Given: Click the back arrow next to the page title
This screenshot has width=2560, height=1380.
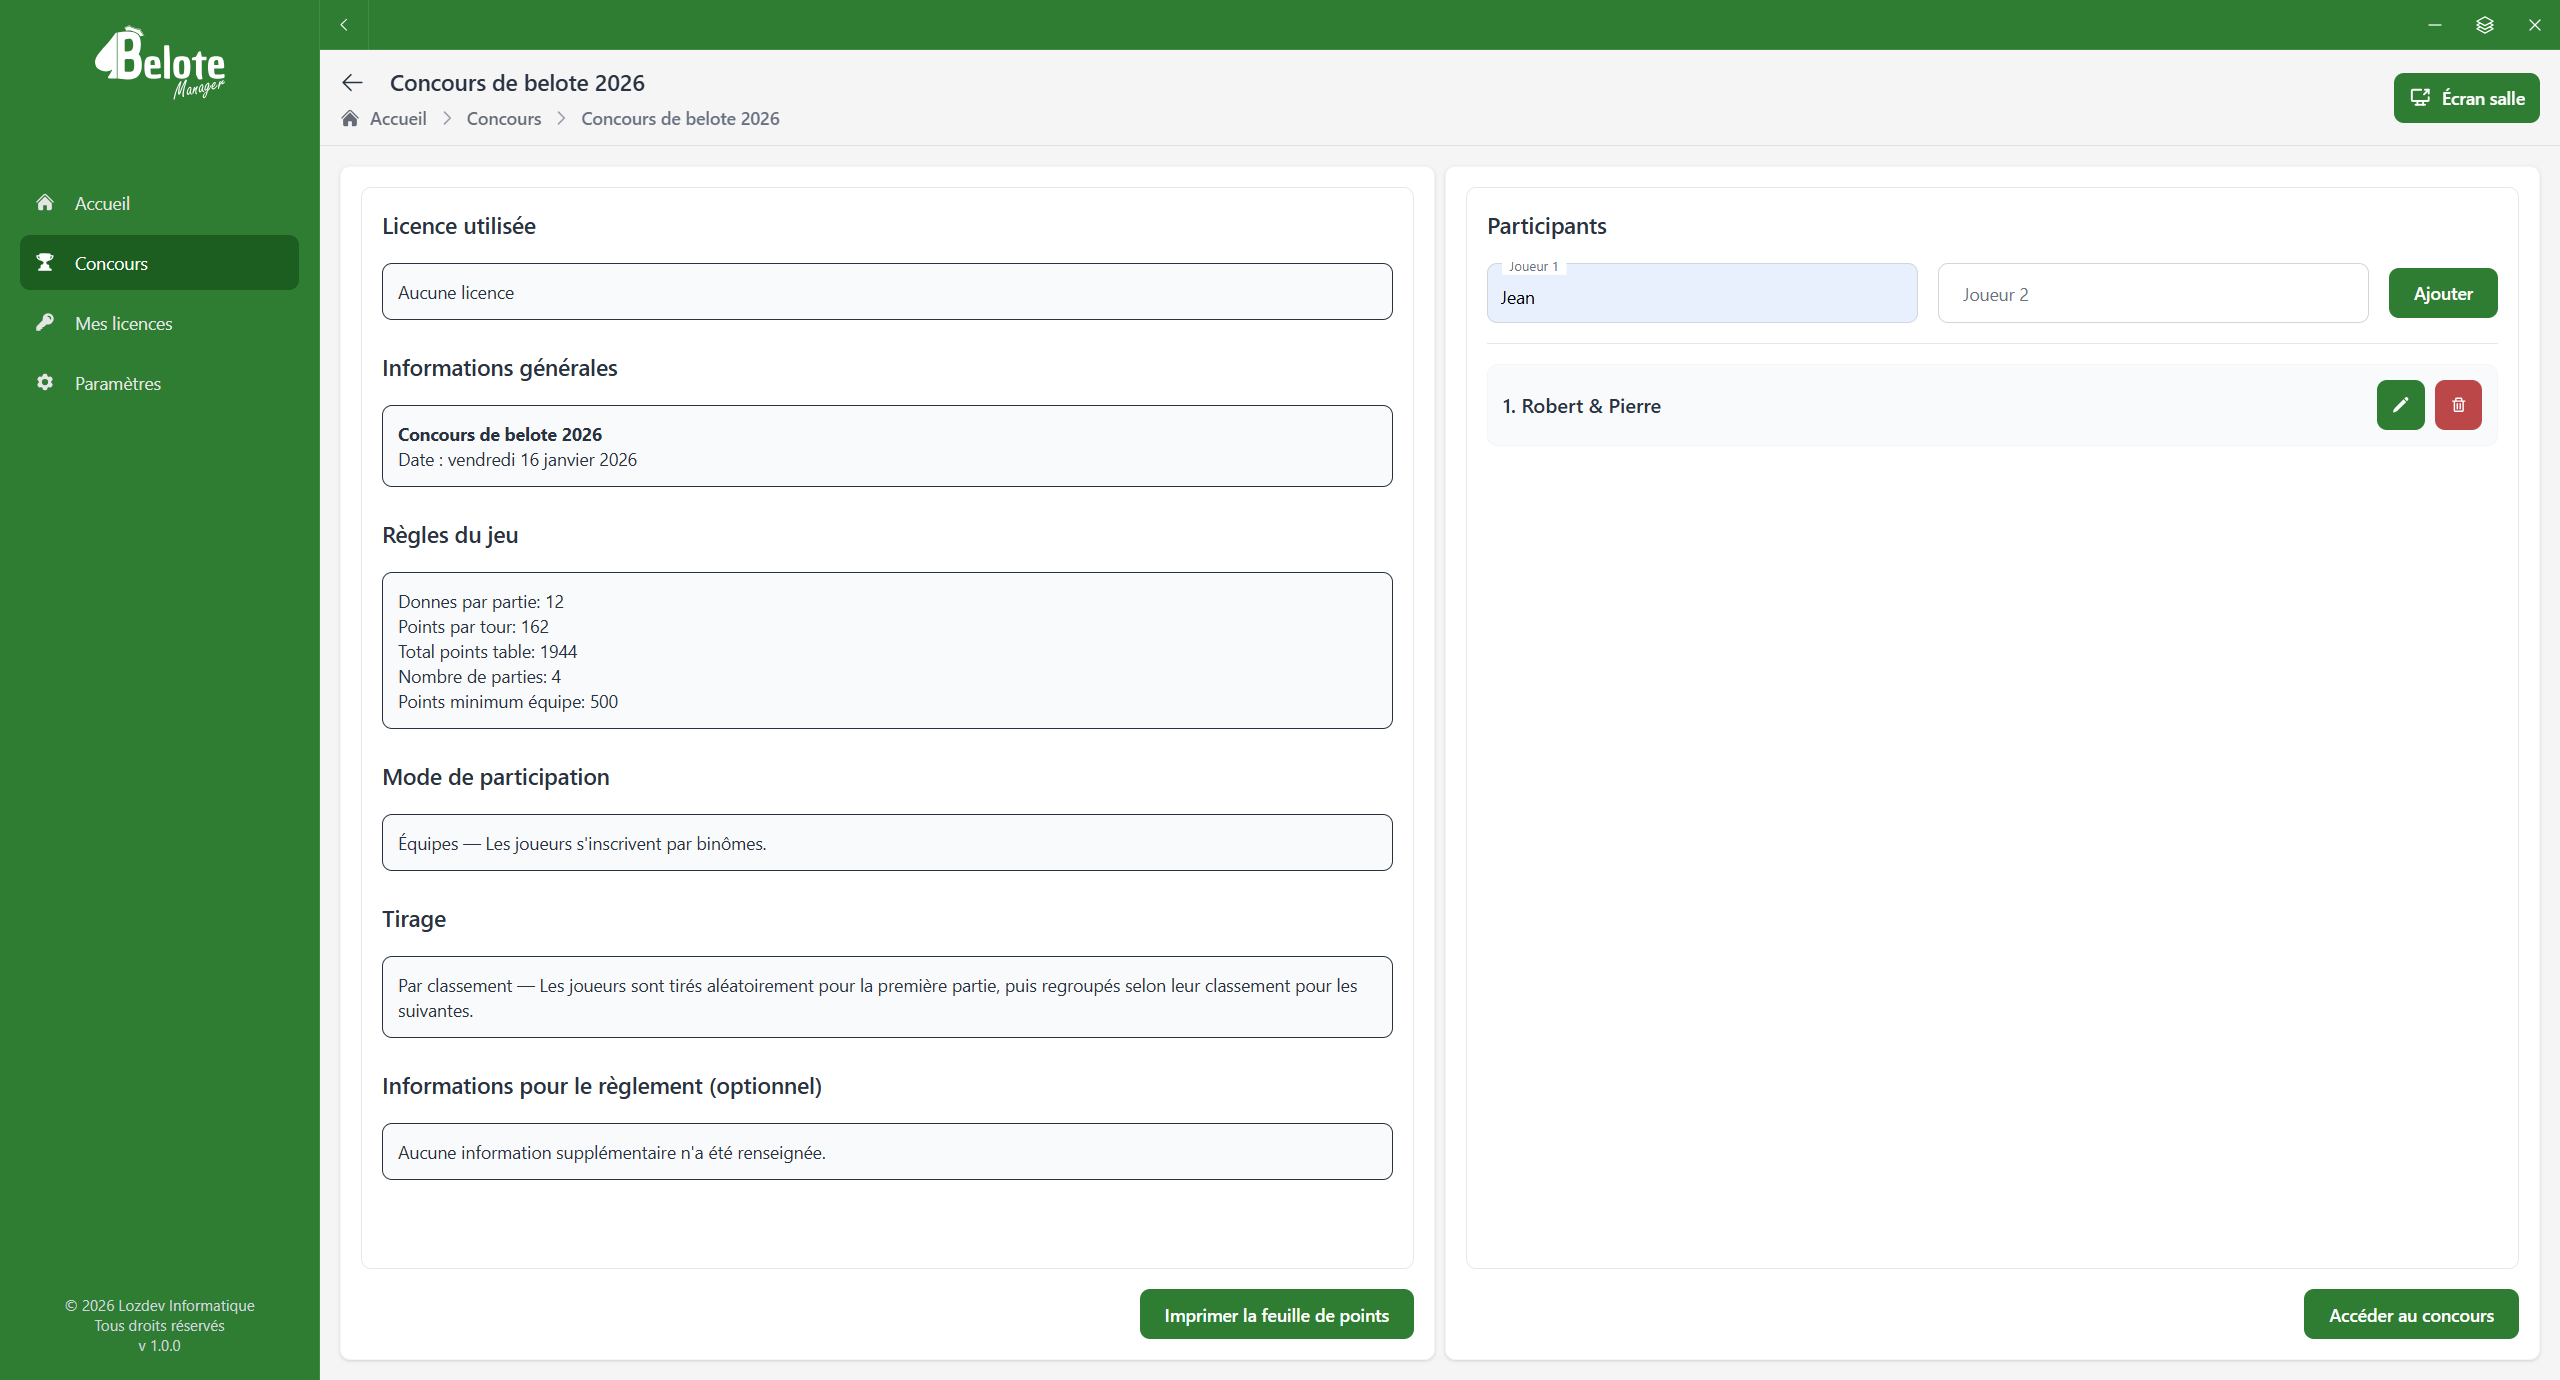Looking at the screenshot, I should pos(352,83).
